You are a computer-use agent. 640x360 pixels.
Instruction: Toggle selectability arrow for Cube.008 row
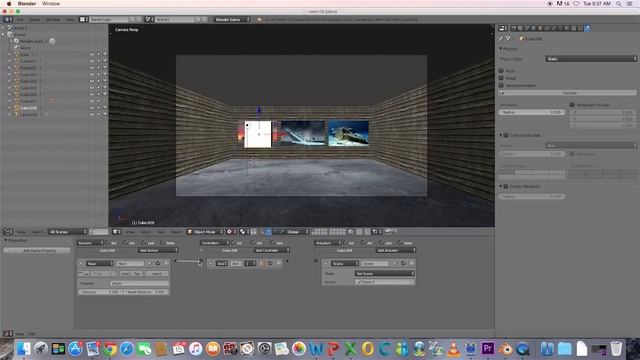click(98, 108)
